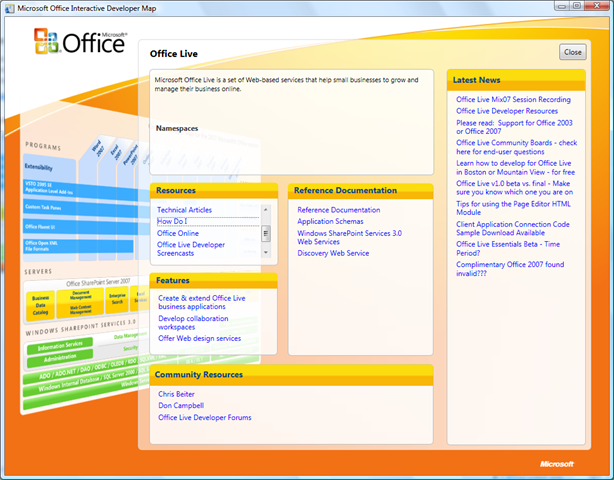The image size is (614, 480).
Task: Open Office Live Essentials Beta Time Period link
Action: click(x=508, y=249)
